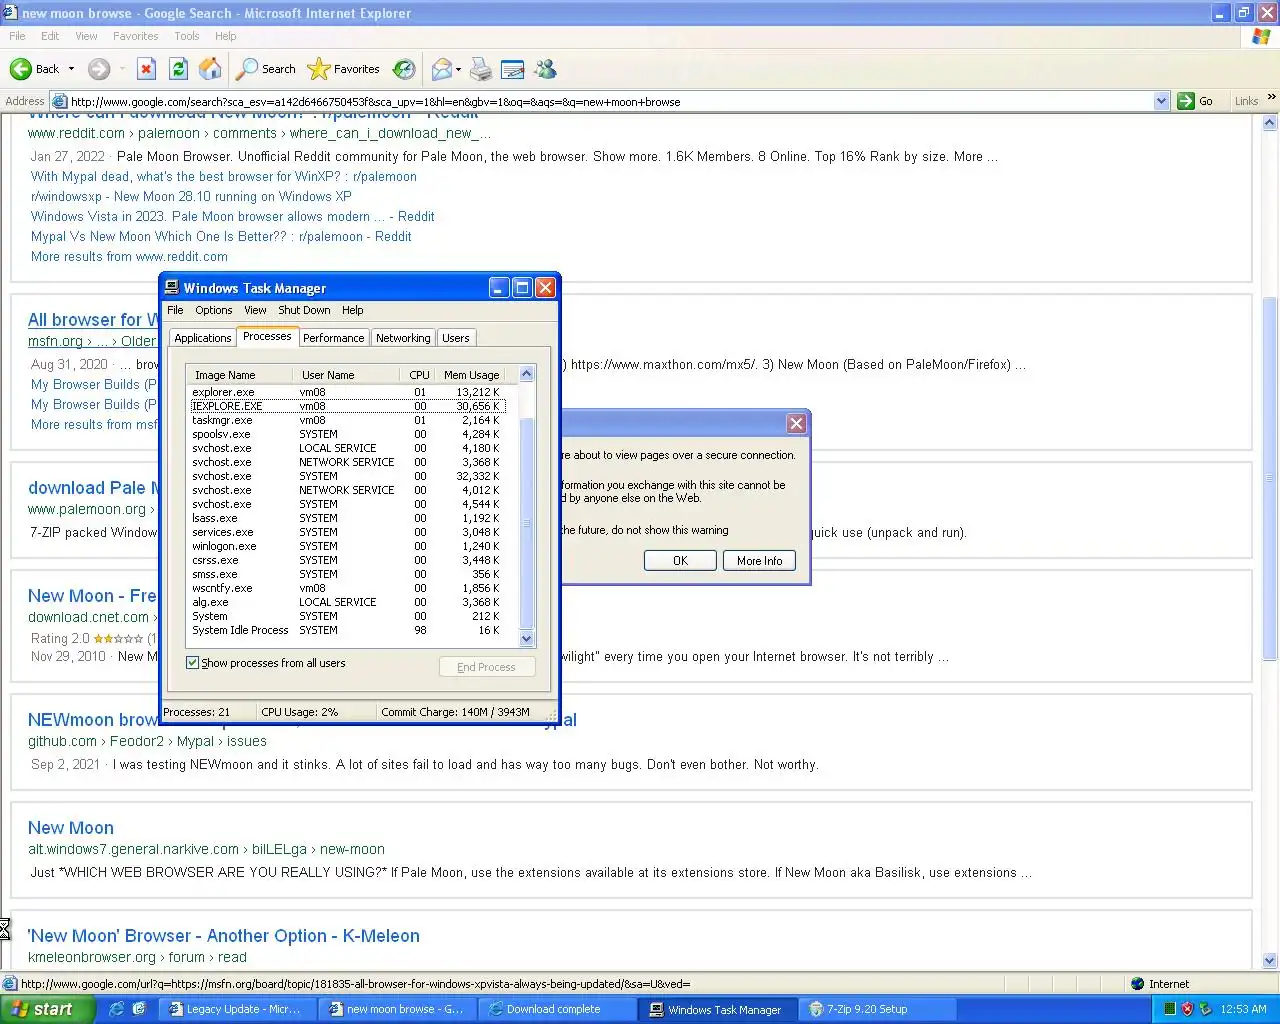Open the New Moon narkive search result
The image size is (1280, 1024).
[x=71, y=828]
